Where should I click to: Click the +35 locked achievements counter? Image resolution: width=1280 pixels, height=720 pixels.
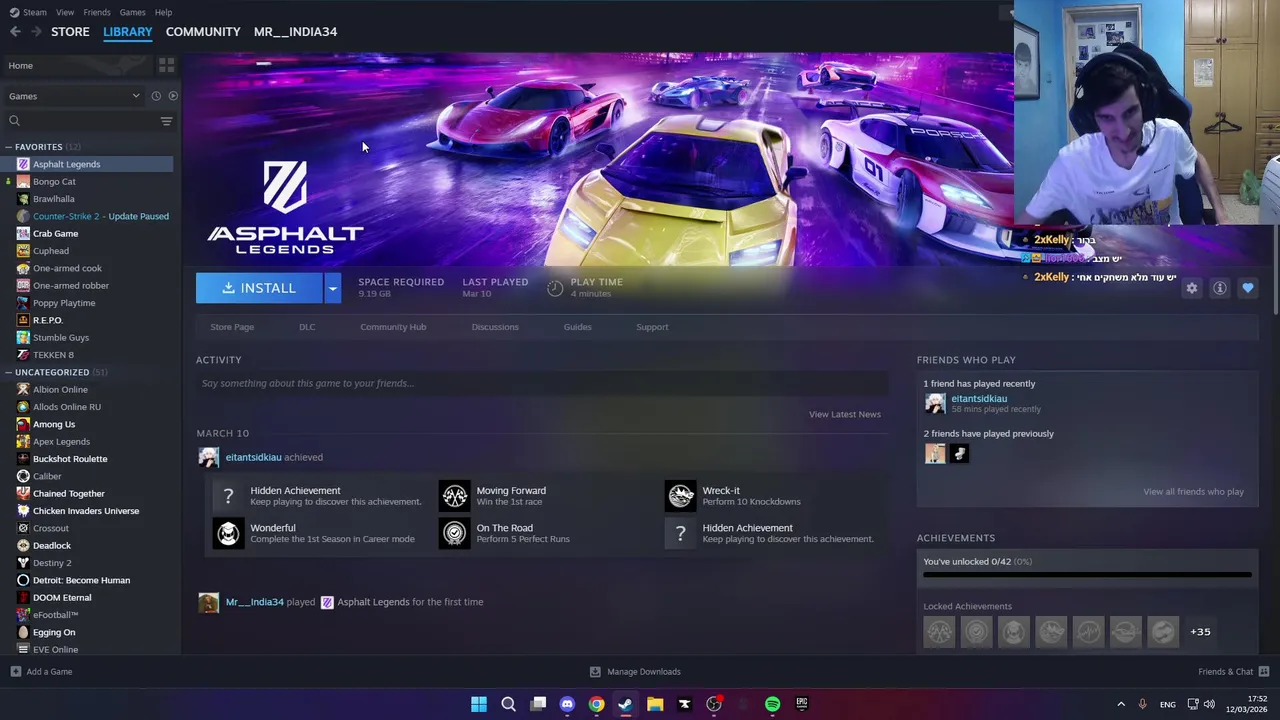[1200, 632]
